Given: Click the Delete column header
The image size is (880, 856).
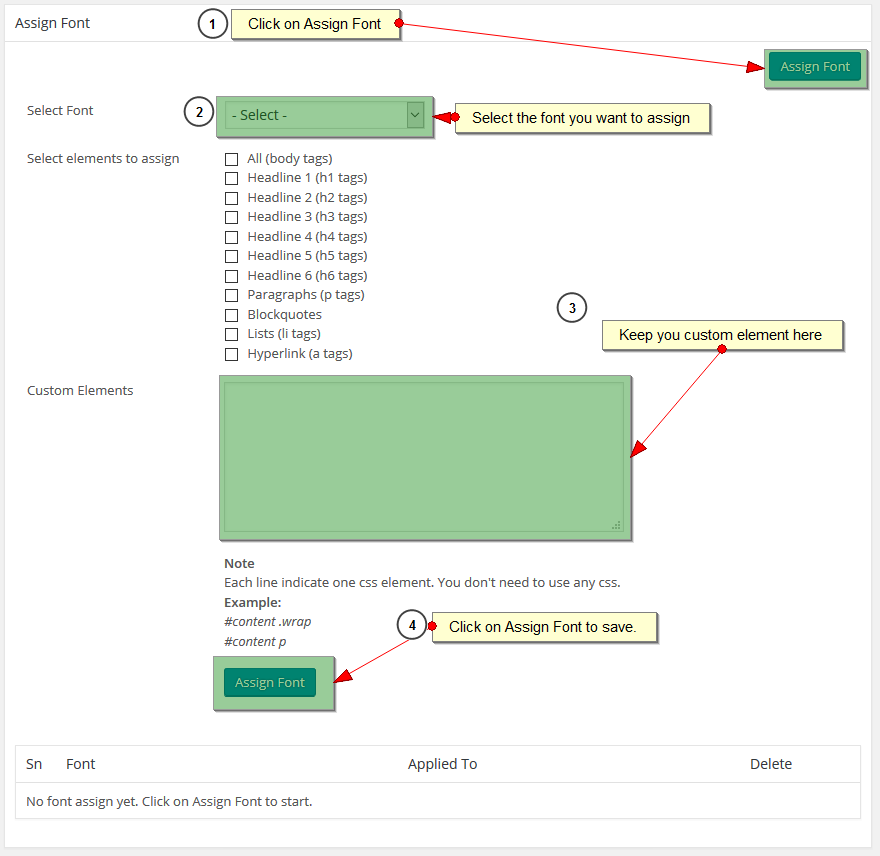Looking at the screenshot, I should pos(770,764).
